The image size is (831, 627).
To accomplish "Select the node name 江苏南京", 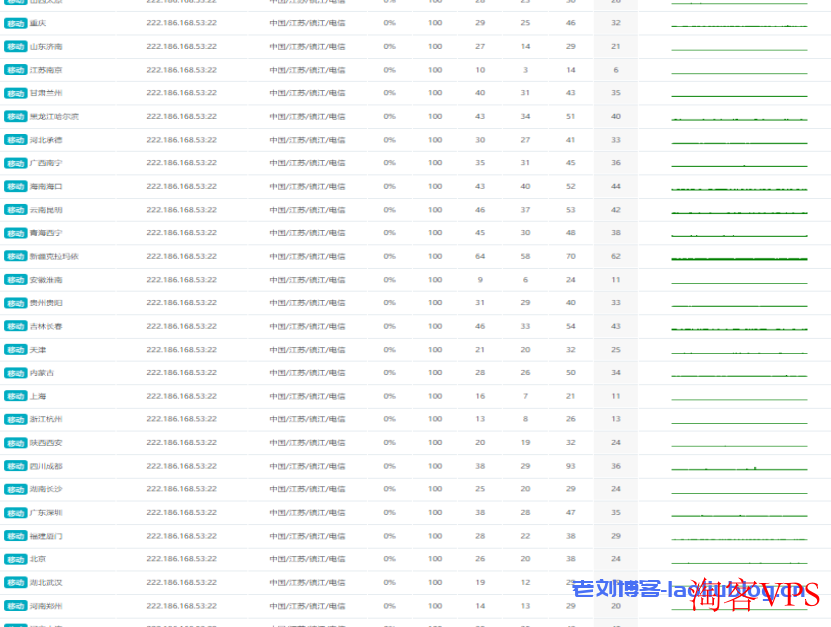I will [x=46, y=70].
